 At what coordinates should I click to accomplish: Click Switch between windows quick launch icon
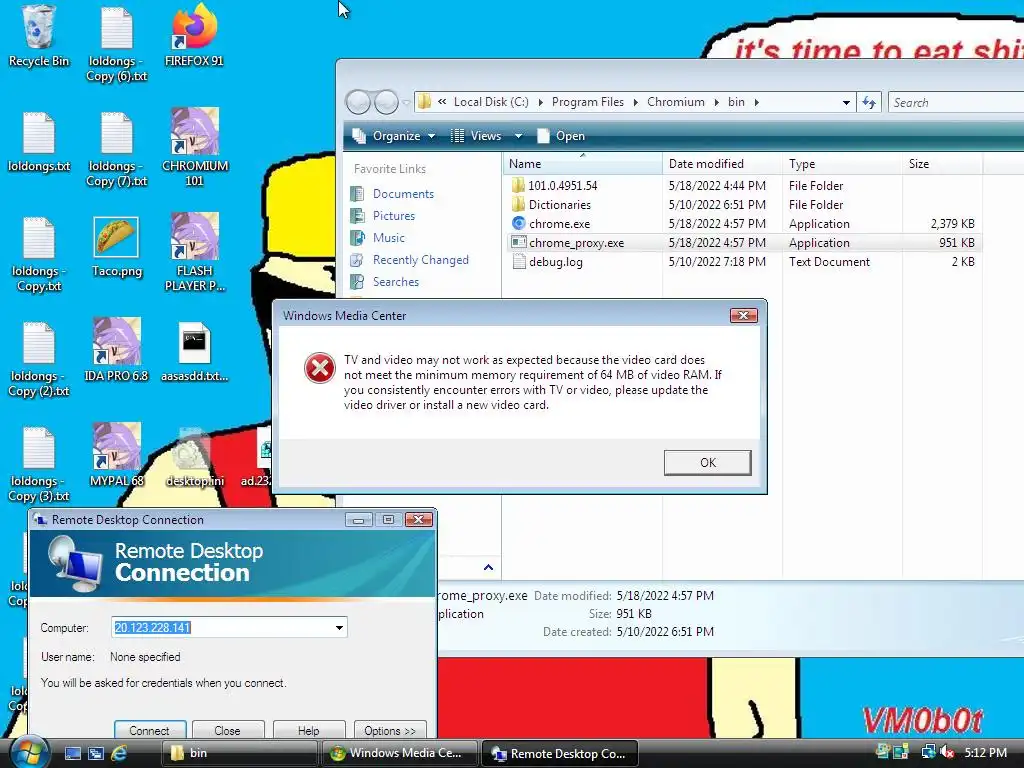(95, 753)
